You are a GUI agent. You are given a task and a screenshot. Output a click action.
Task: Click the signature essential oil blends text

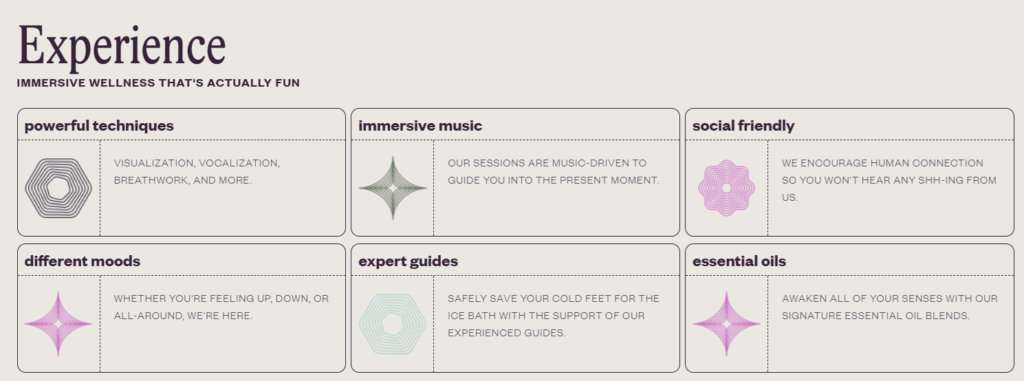pyautogui.click(x=889, y=307)
